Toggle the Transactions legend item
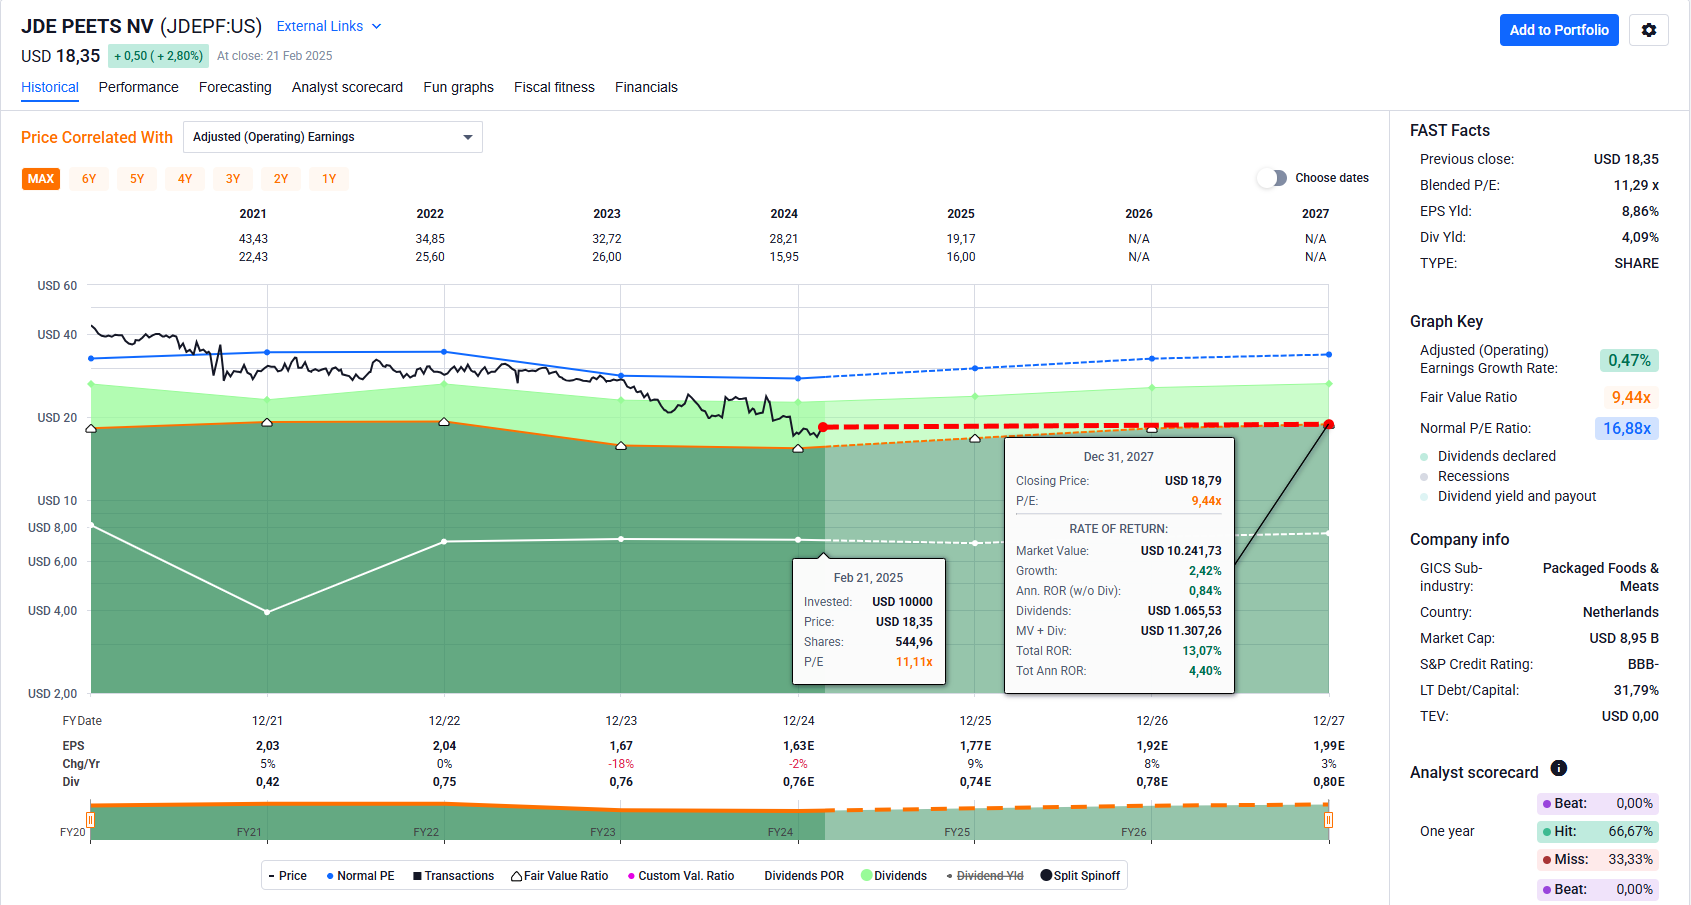 tap(453, 876)
